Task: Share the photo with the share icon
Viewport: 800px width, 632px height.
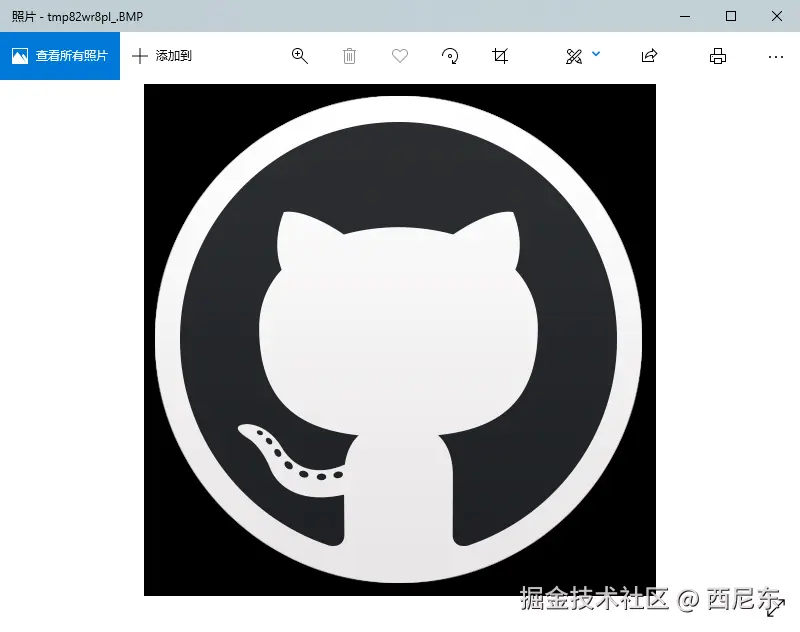Action: tap(649, 56)
